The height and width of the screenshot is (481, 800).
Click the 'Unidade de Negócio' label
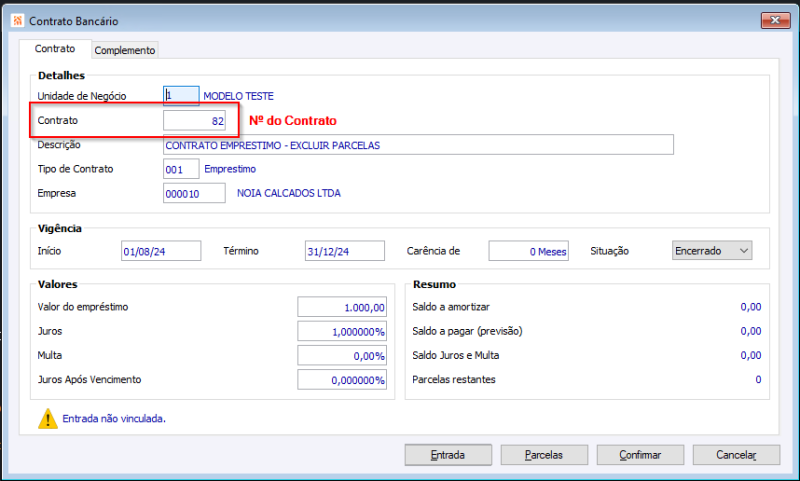click(x=82, y=96)
